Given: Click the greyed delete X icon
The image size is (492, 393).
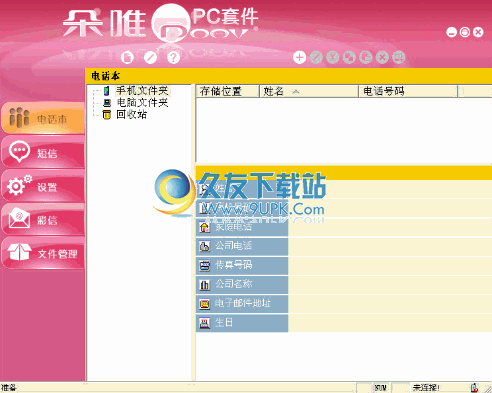Looking at the screenshot, I should 382,57.
